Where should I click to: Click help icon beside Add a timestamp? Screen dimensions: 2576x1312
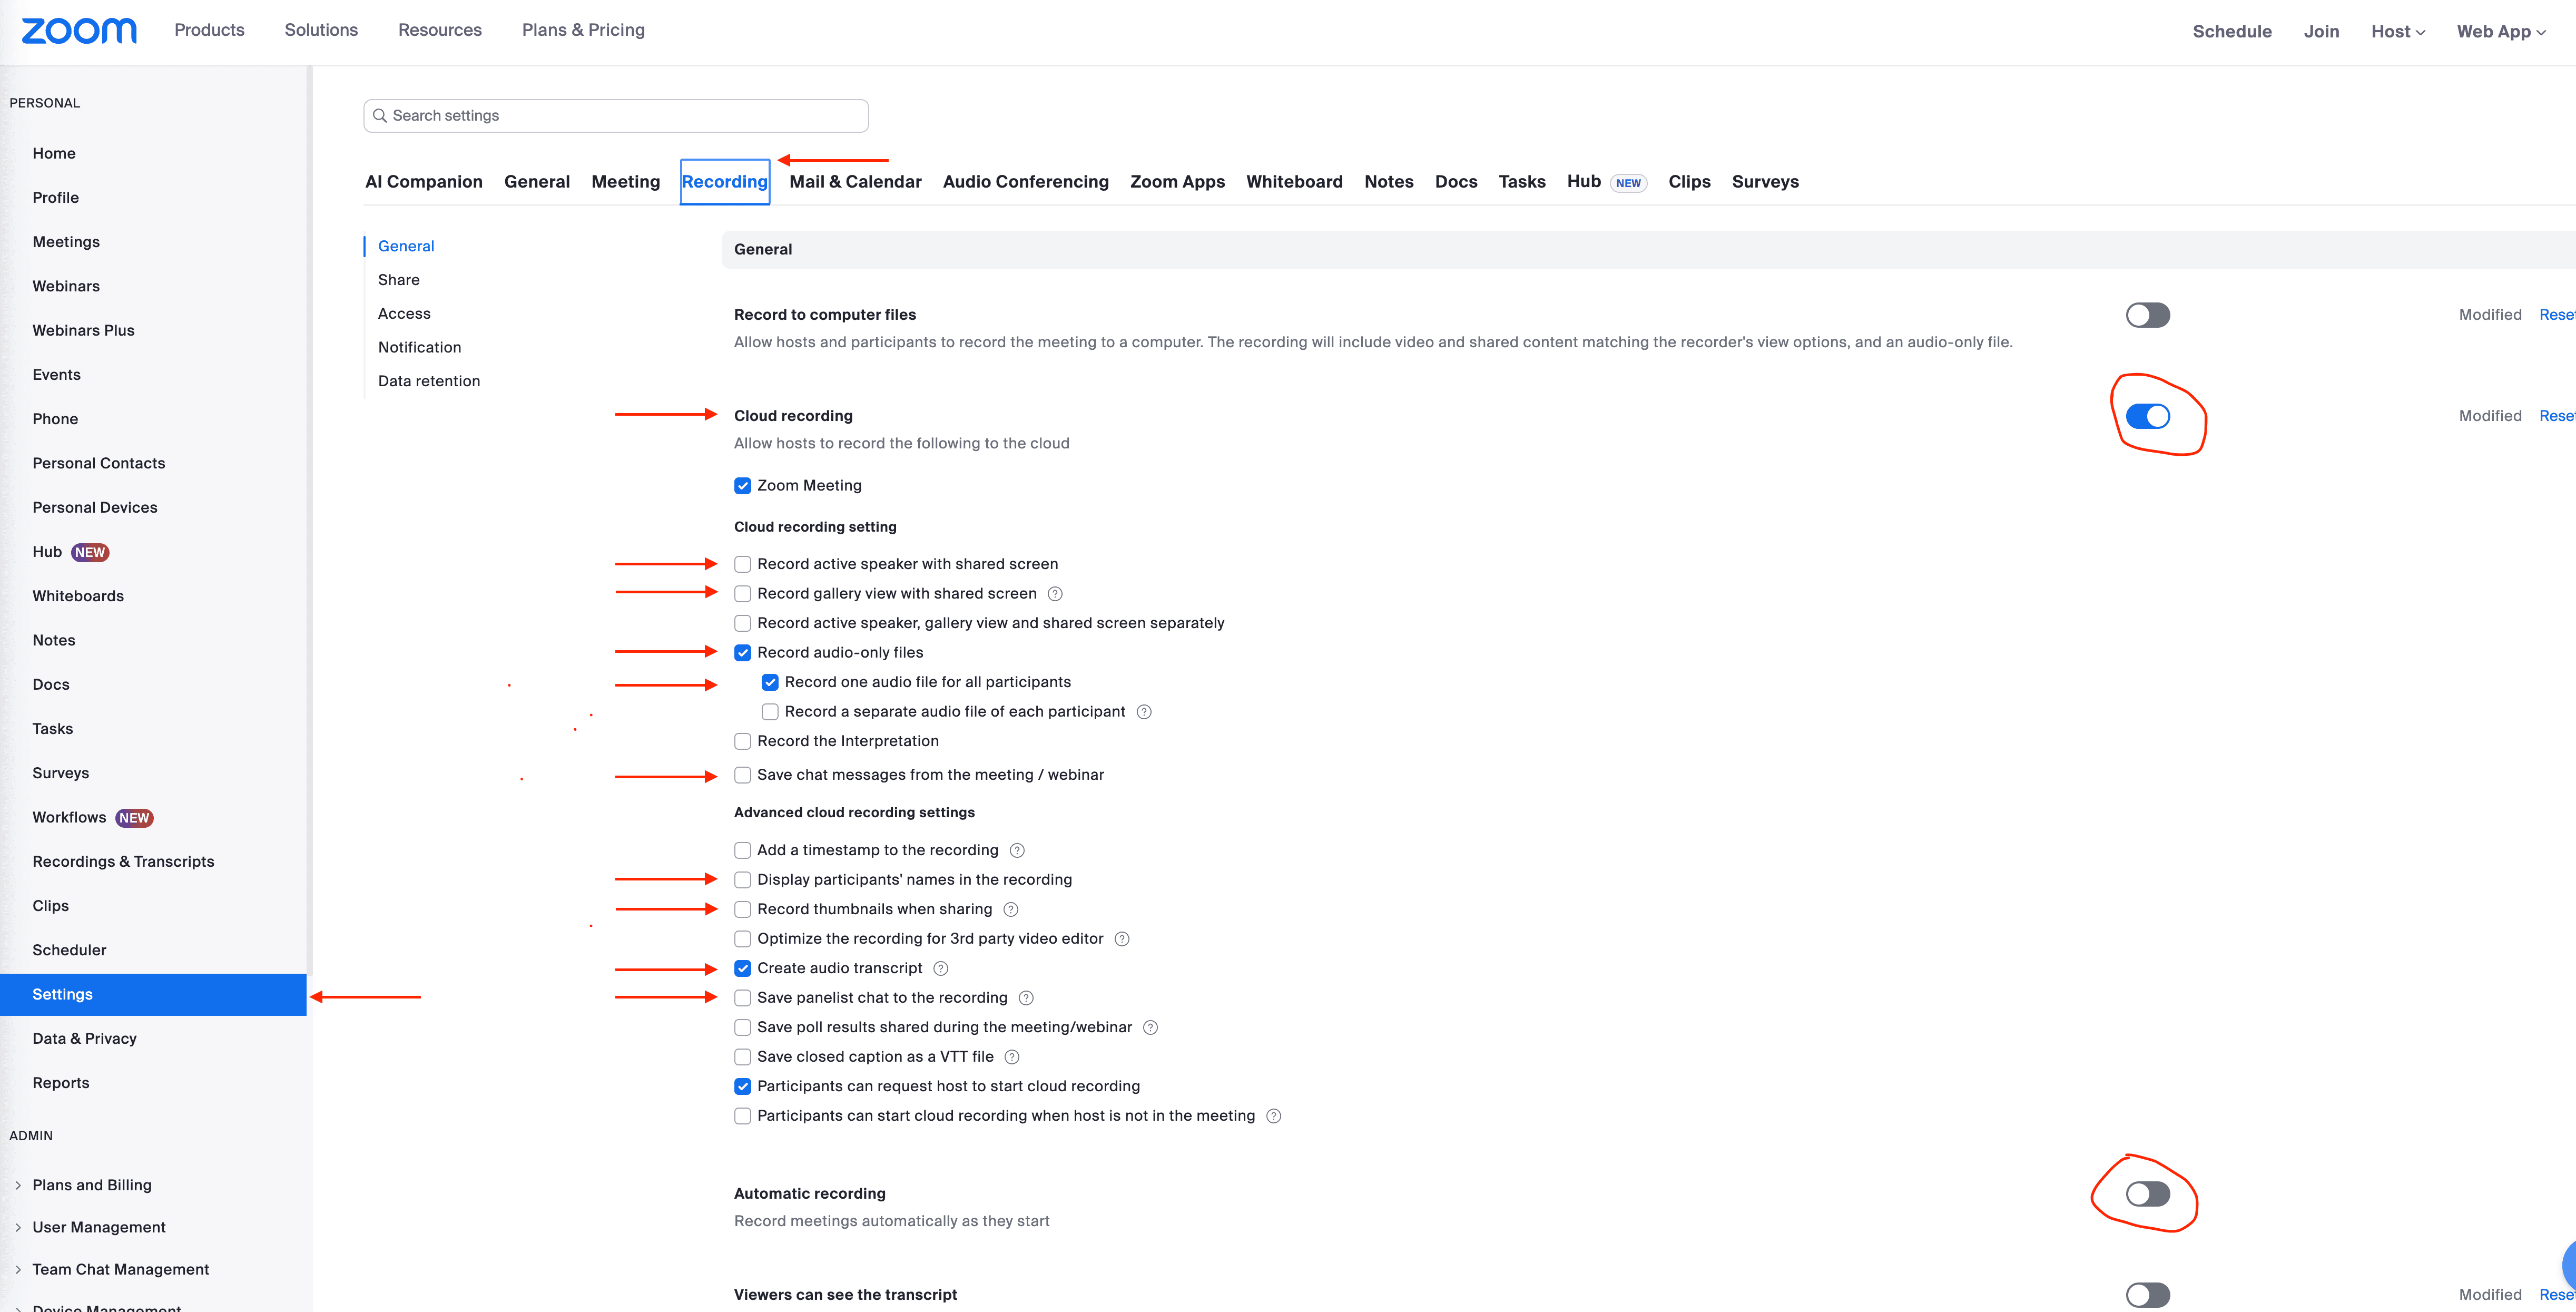[1017, 850]
